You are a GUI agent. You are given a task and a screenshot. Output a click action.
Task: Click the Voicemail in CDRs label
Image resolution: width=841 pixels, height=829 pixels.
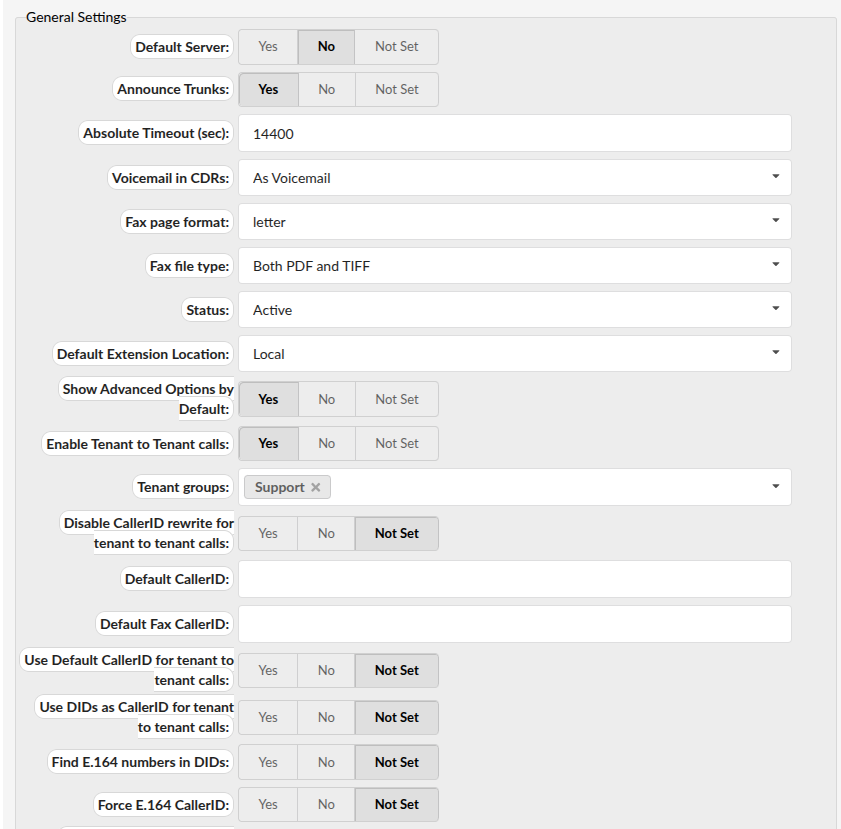(170, 178)
